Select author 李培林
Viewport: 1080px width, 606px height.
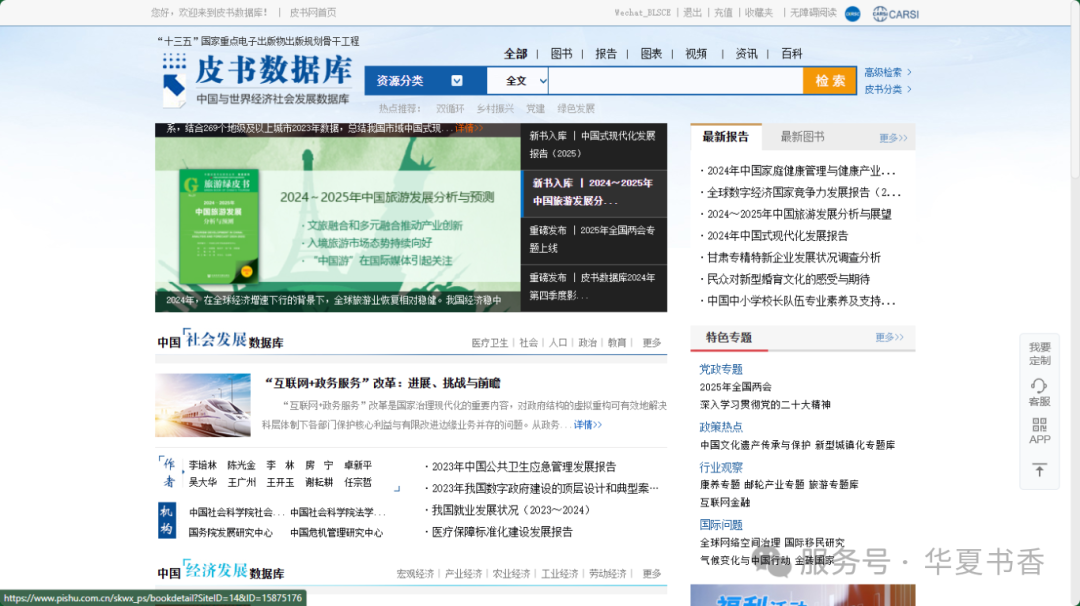[x=202, y=466]
